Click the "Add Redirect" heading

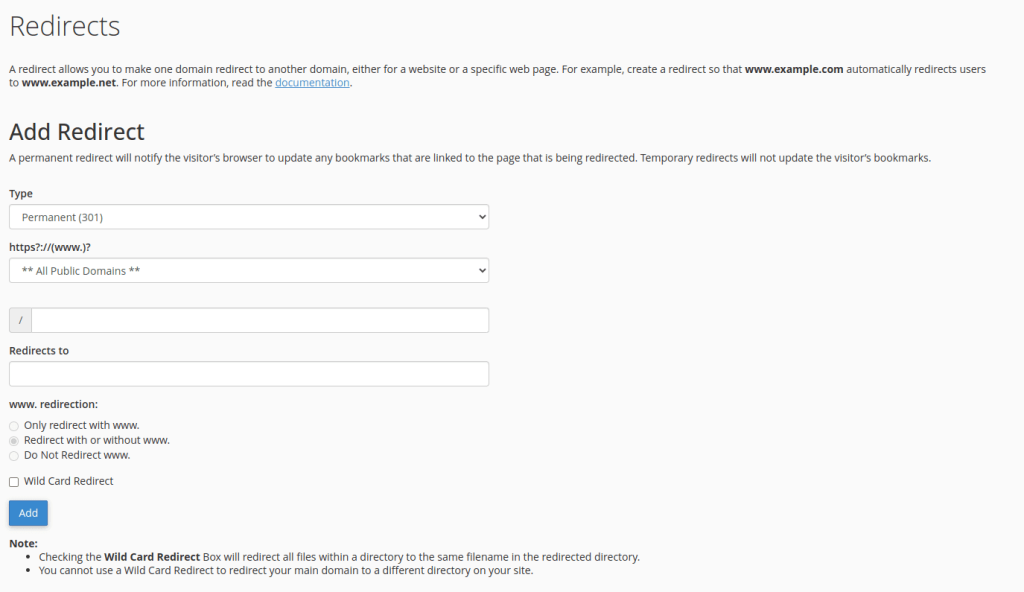click(x=75, y=131)
